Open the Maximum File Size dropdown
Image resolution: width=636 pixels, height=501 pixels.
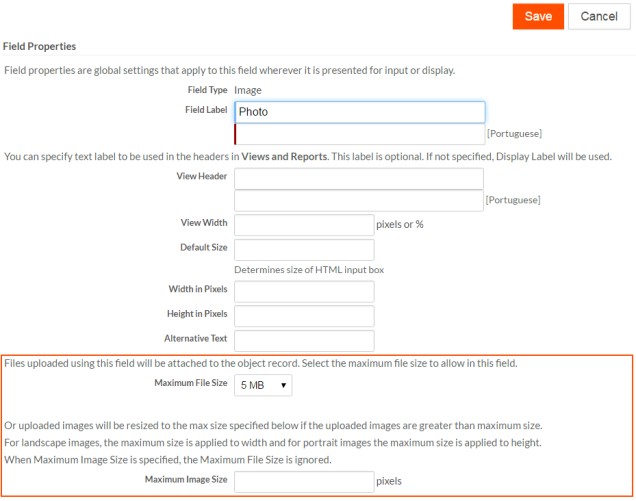[x=264, y=384]
